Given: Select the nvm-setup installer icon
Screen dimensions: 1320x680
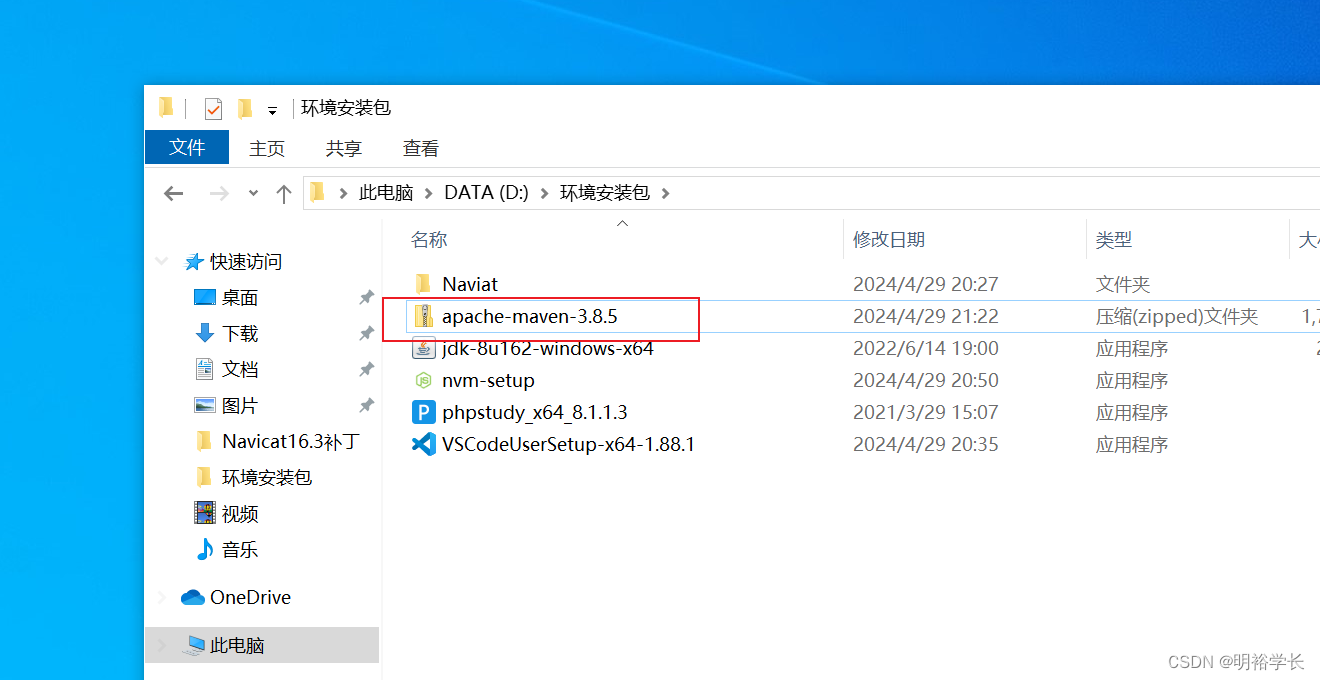Looking at the screenshot, I should click(x=424, y=380).
